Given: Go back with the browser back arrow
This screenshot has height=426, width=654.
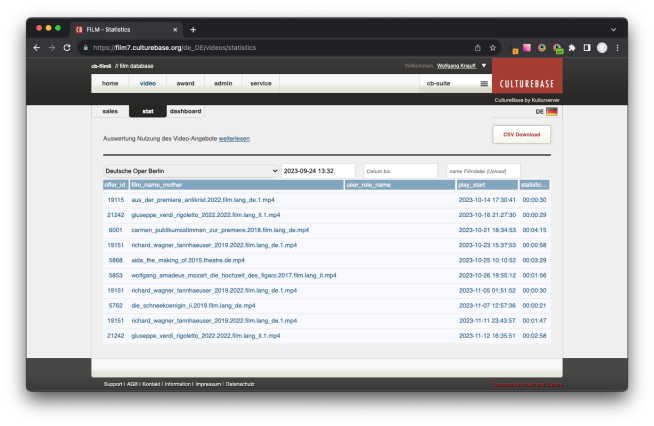Looking at the screenshot, I should click(37, 47).
